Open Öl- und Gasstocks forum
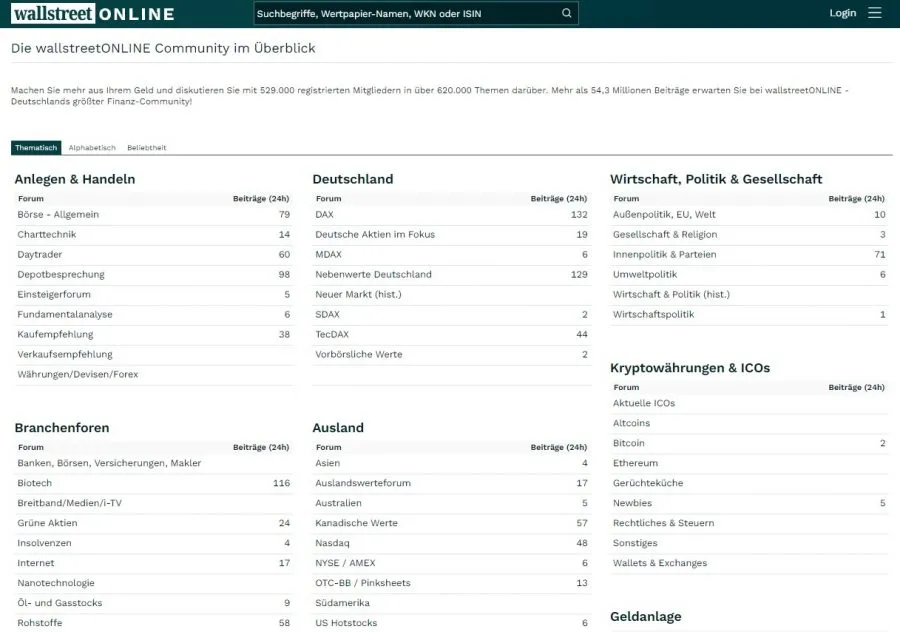The image size is (900, 632). coord(60,603)
